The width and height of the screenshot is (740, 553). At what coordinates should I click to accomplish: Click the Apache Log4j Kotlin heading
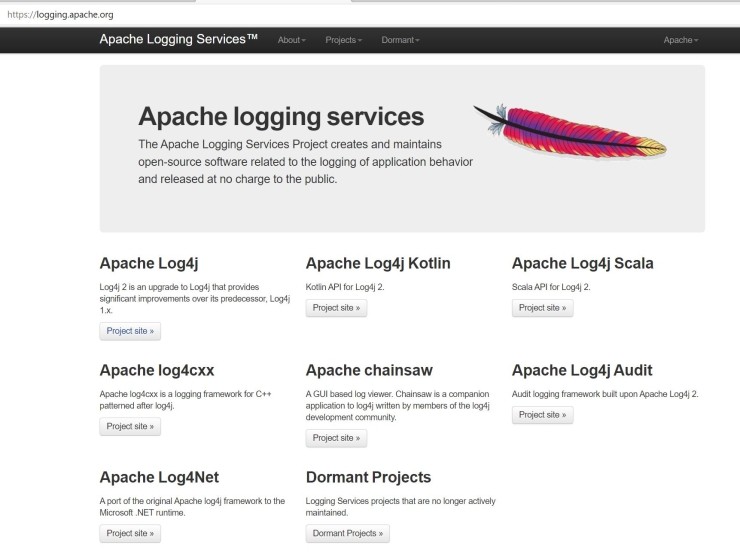(x=378, y=264)
